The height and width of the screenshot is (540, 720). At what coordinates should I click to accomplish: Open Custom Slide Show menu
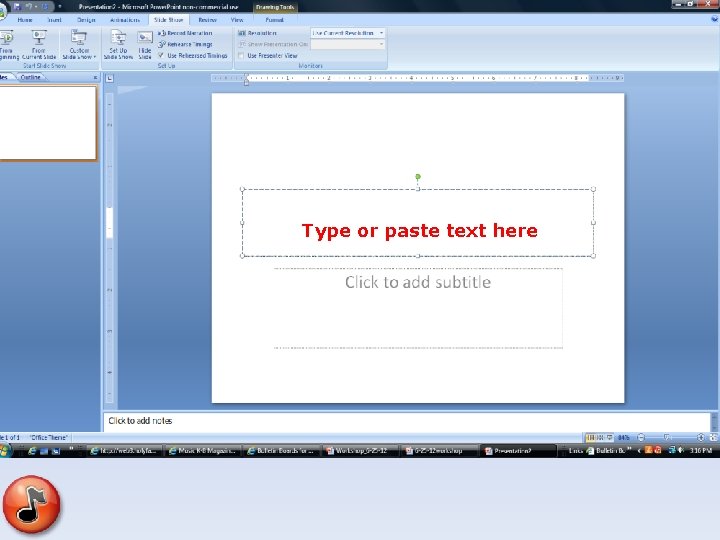[79, 45]
